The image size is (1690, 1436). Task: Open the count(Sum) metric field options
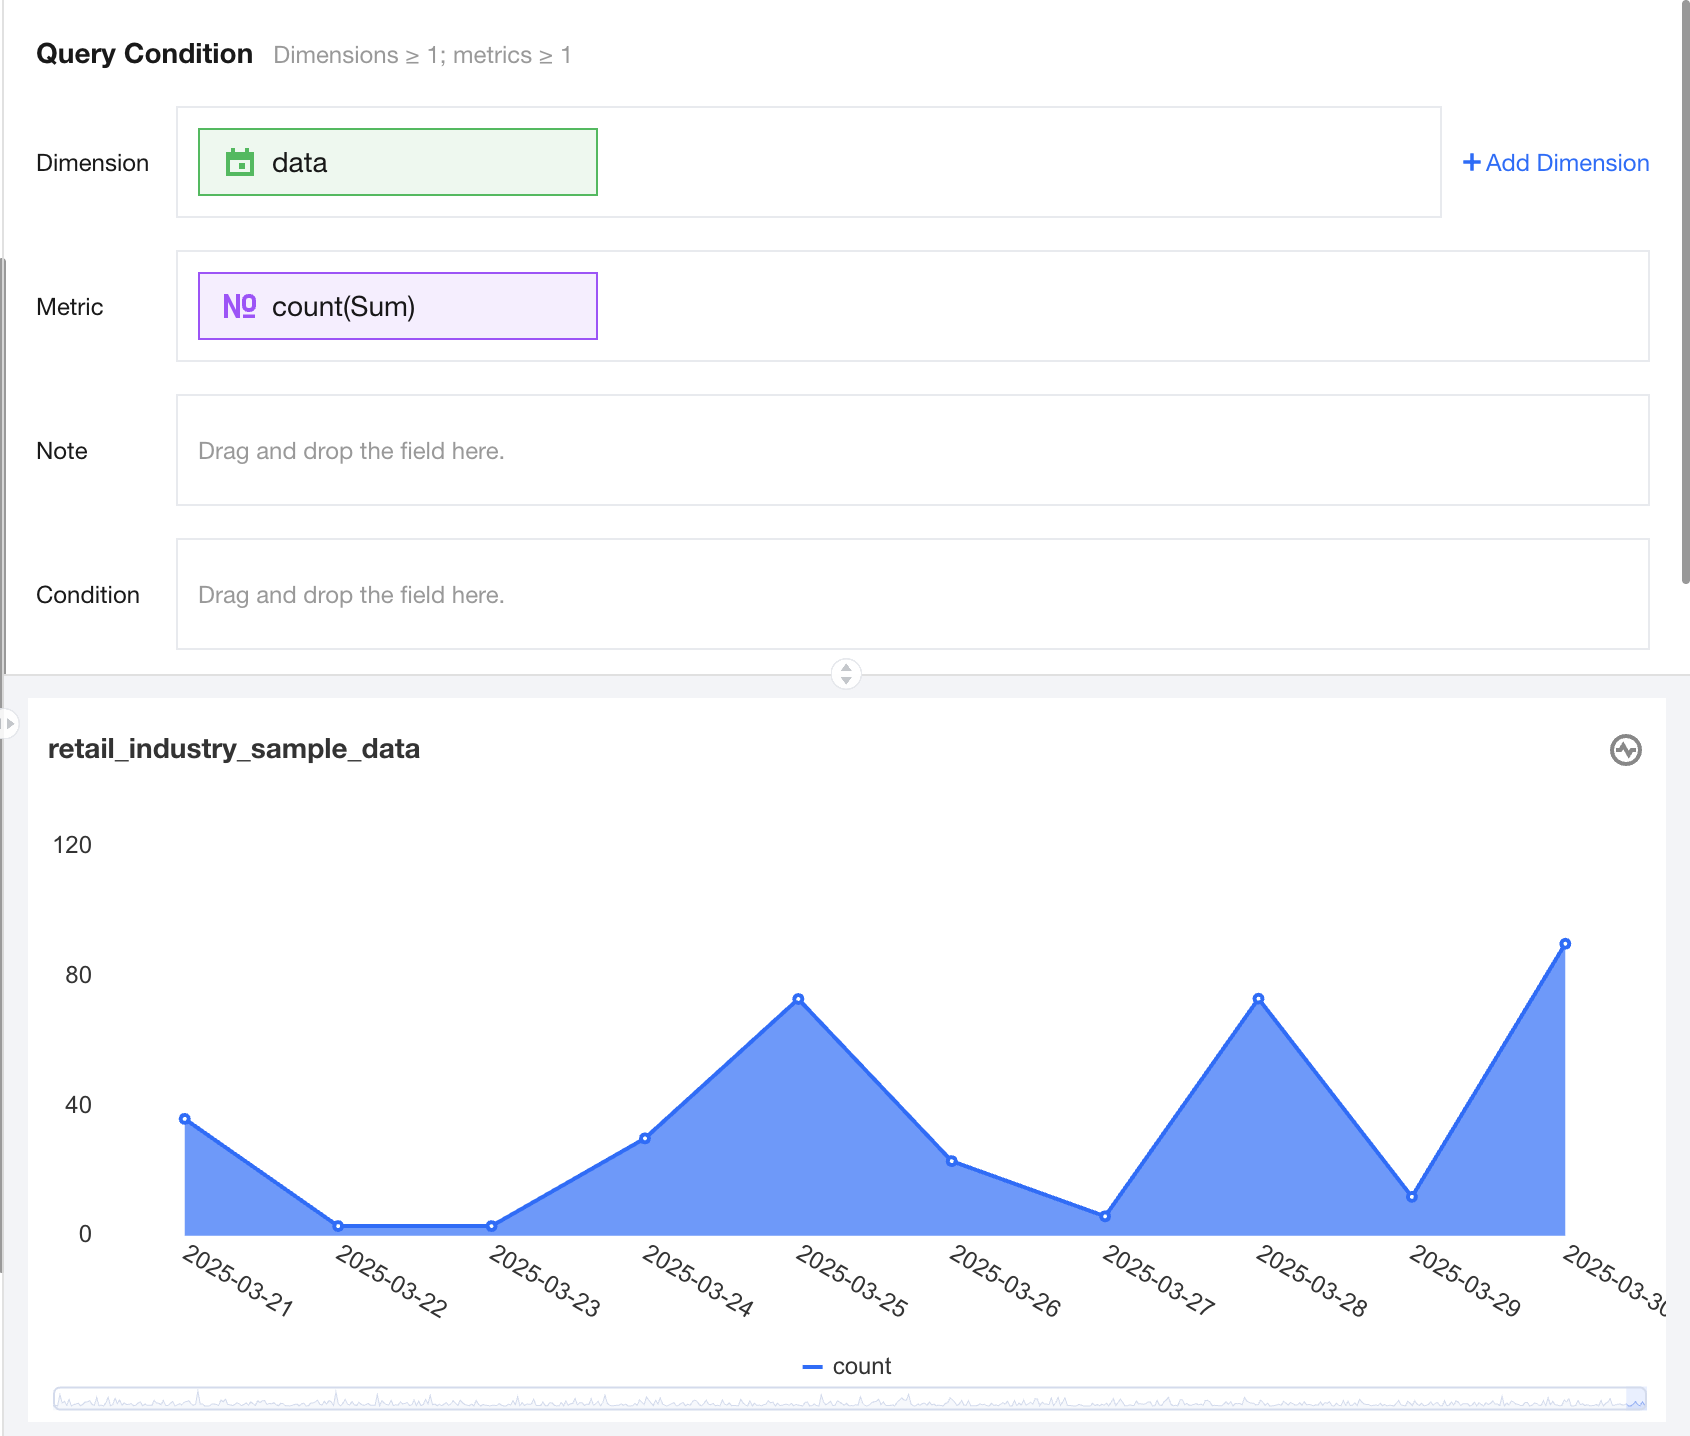click(397, 306)
